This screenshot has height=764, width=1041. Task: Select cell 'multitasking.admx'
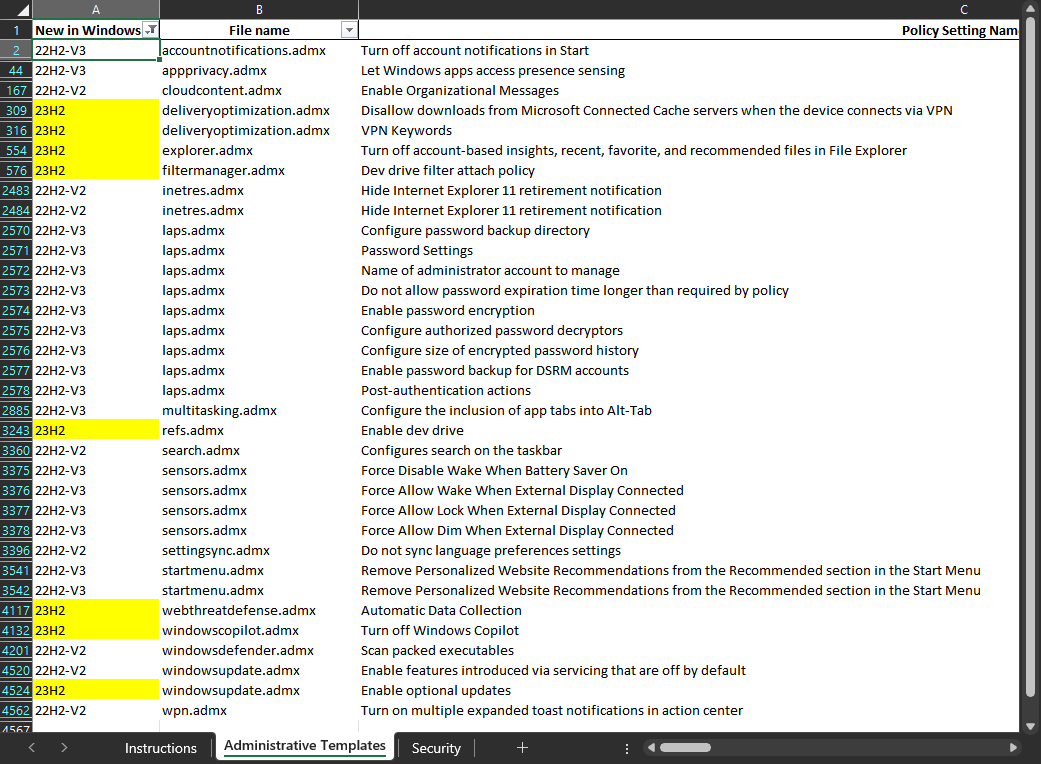[259, 410]
